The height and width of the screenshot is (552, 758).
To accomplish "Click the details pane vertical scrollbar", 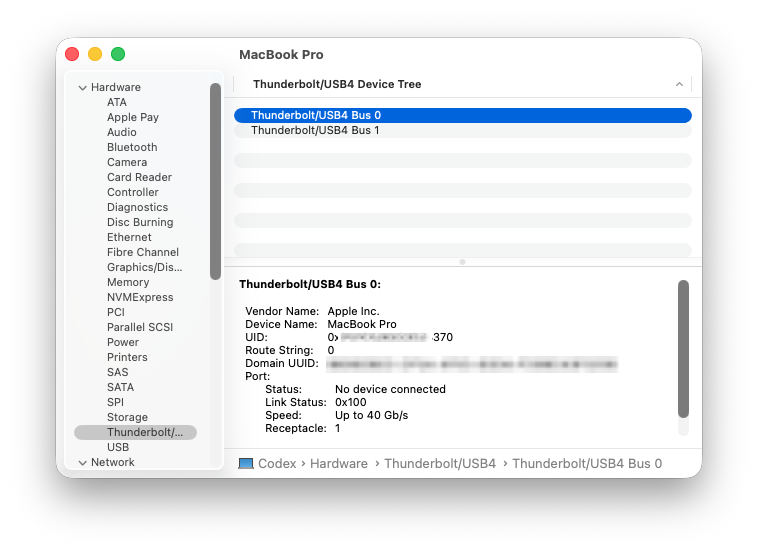I will (683, 348).
